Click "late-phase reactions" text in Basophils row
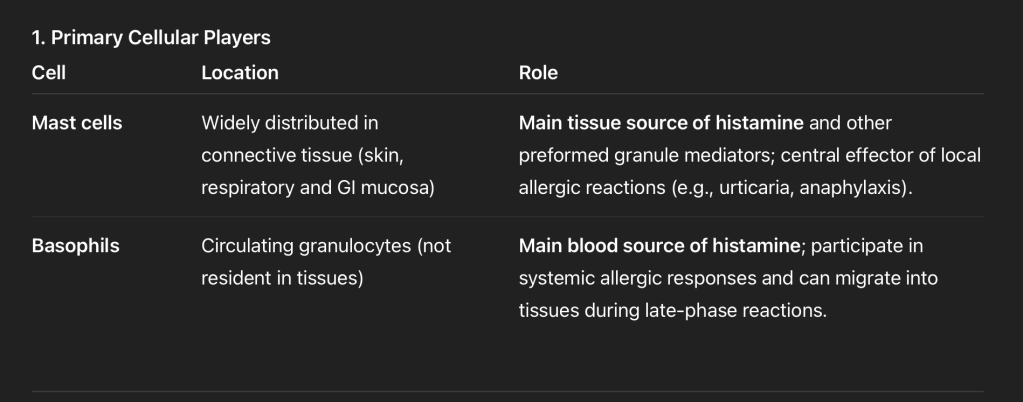The height and width of the screenshot is (402, 1023). 738,310
